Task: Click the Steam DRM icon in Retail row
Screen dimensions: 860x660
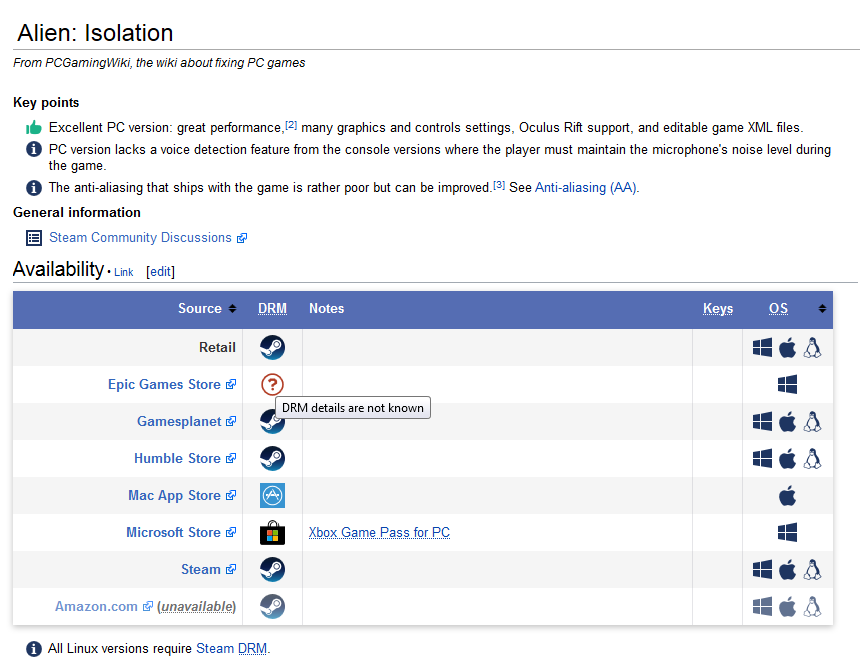Action: [272, 347]
